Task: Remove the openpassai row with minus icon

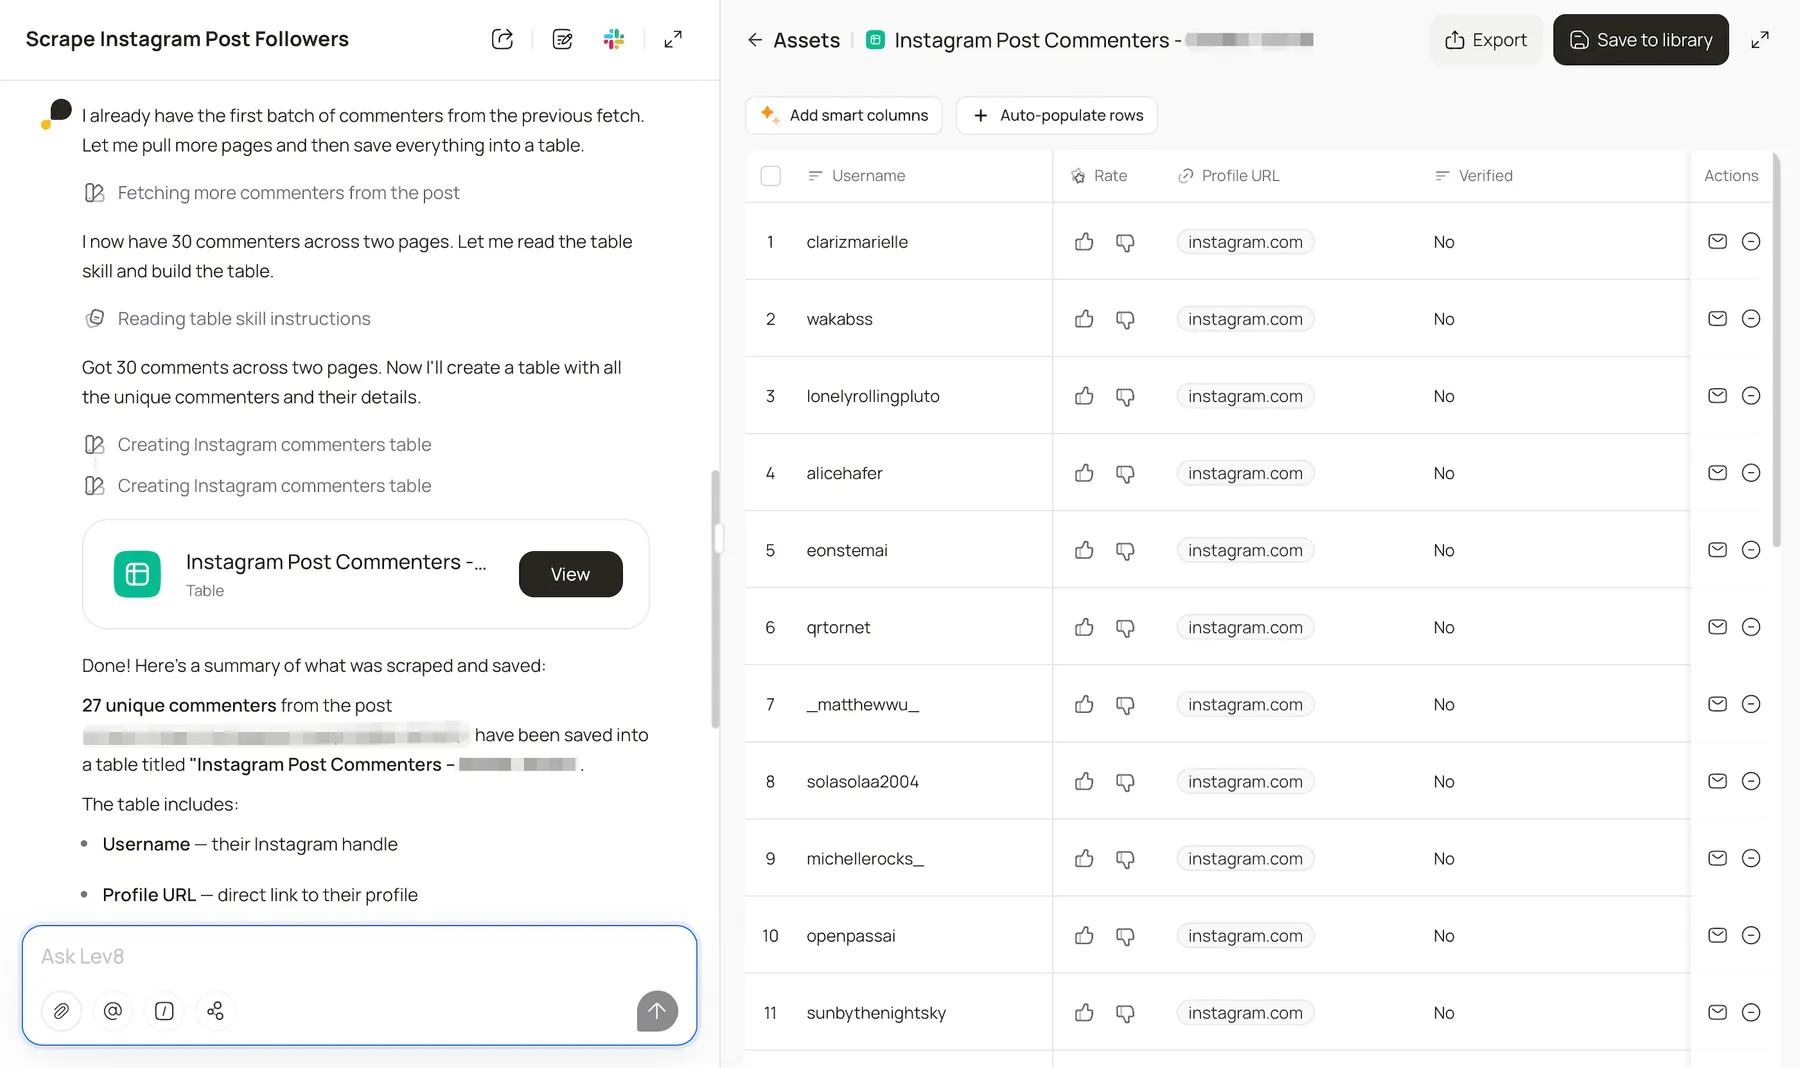Action: pos(1751,935)
